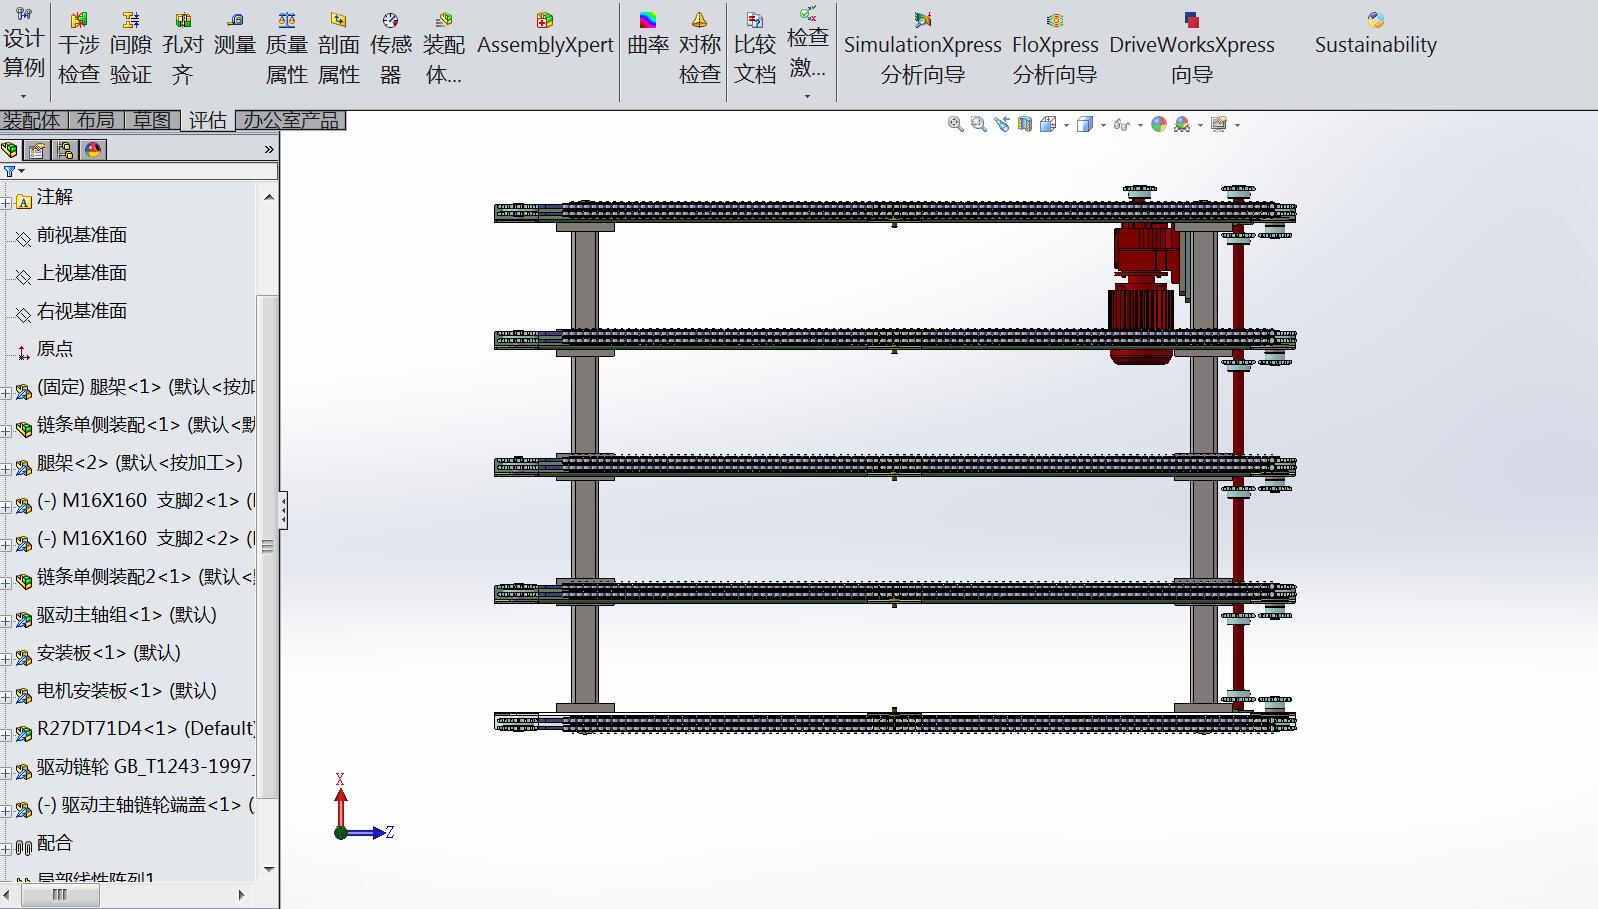Click Zoom to Area icon
The height and width of the screenshot is (909, 1598).
(x=978, y=124)
